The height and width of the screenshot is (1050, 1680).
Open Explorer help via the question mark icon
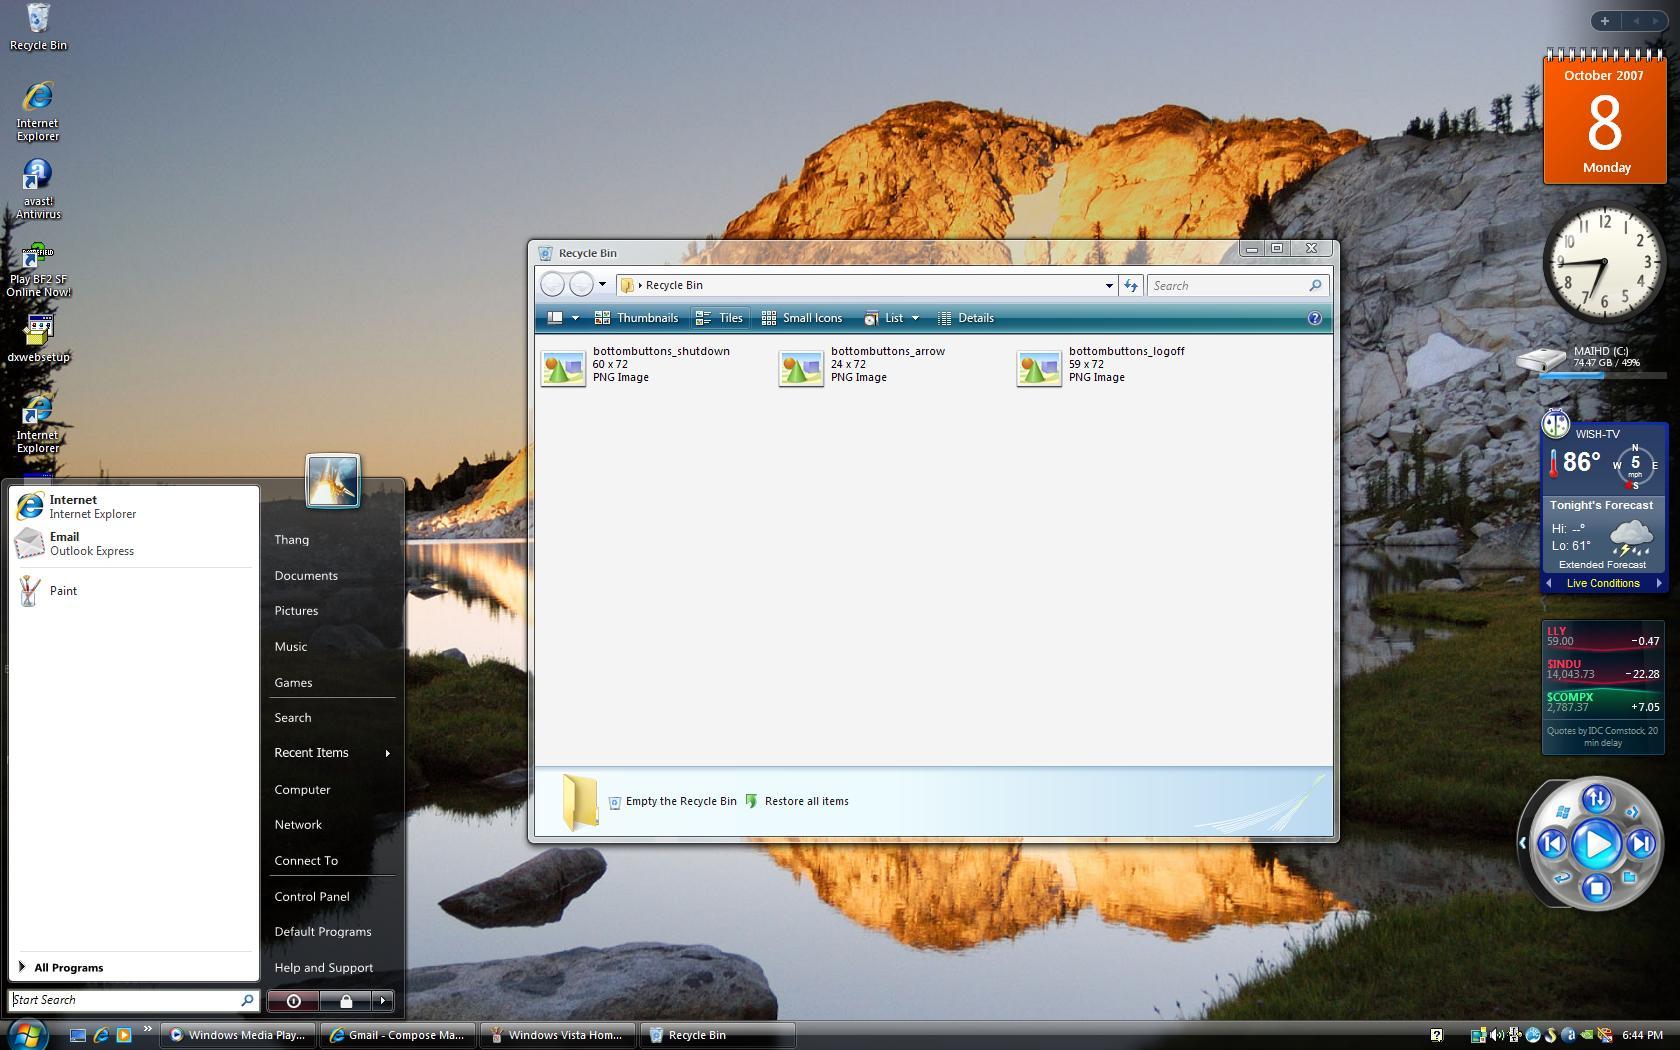(x=1314, y=318)
